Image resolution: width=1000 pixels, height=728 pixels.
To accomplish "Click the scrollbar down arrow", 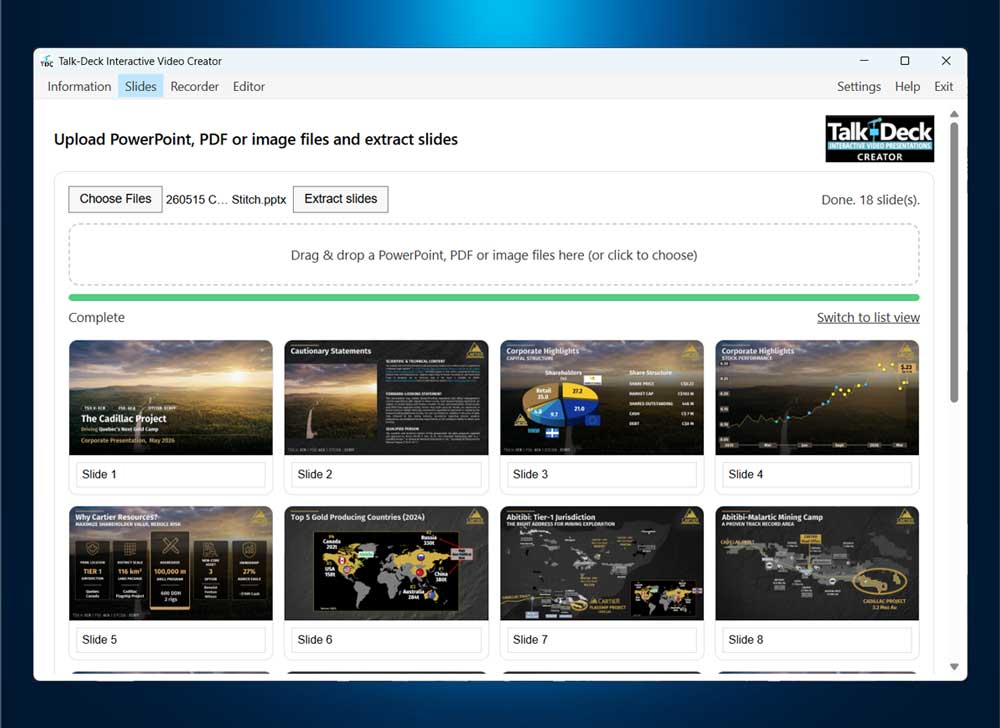I will (x=954, y=667).
